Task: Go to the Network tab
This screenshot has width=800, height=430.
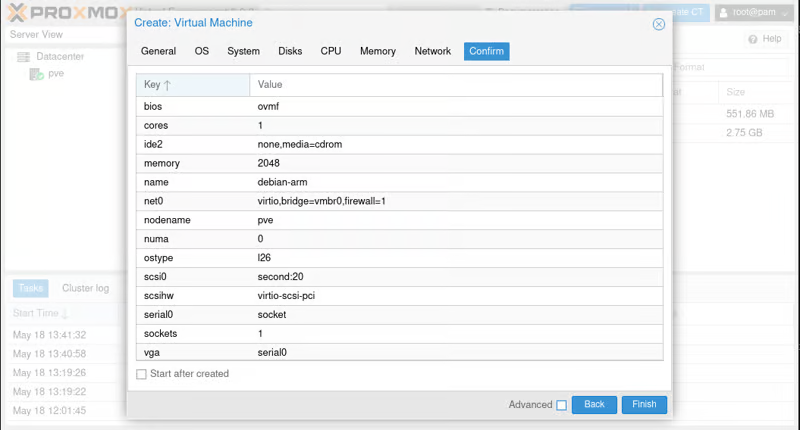Action: point(432,51)
